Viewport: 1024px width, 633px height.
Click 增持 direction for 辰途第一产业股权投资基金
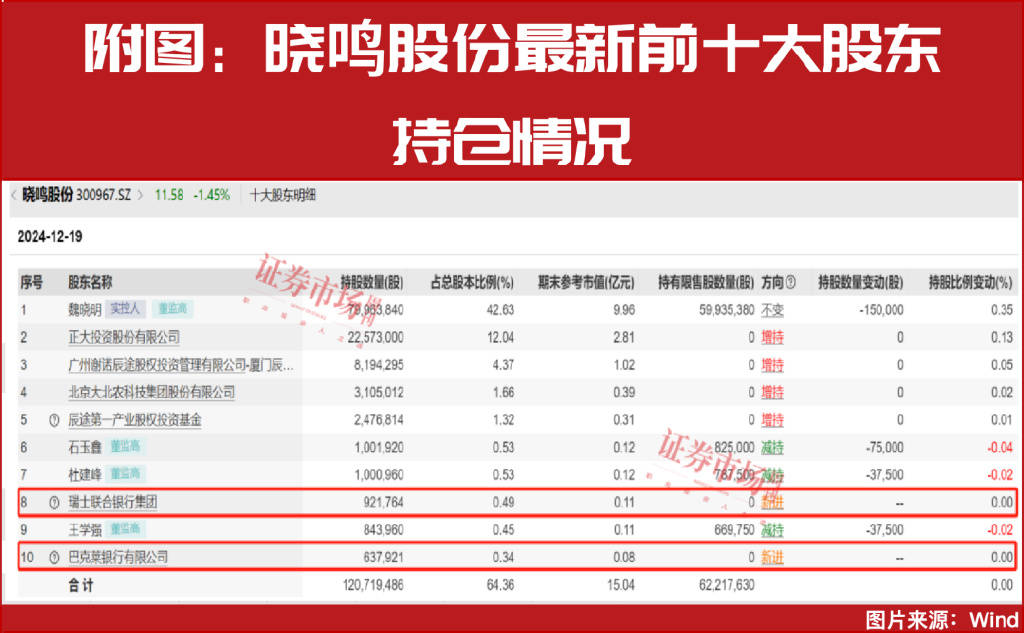coord(772,420)
